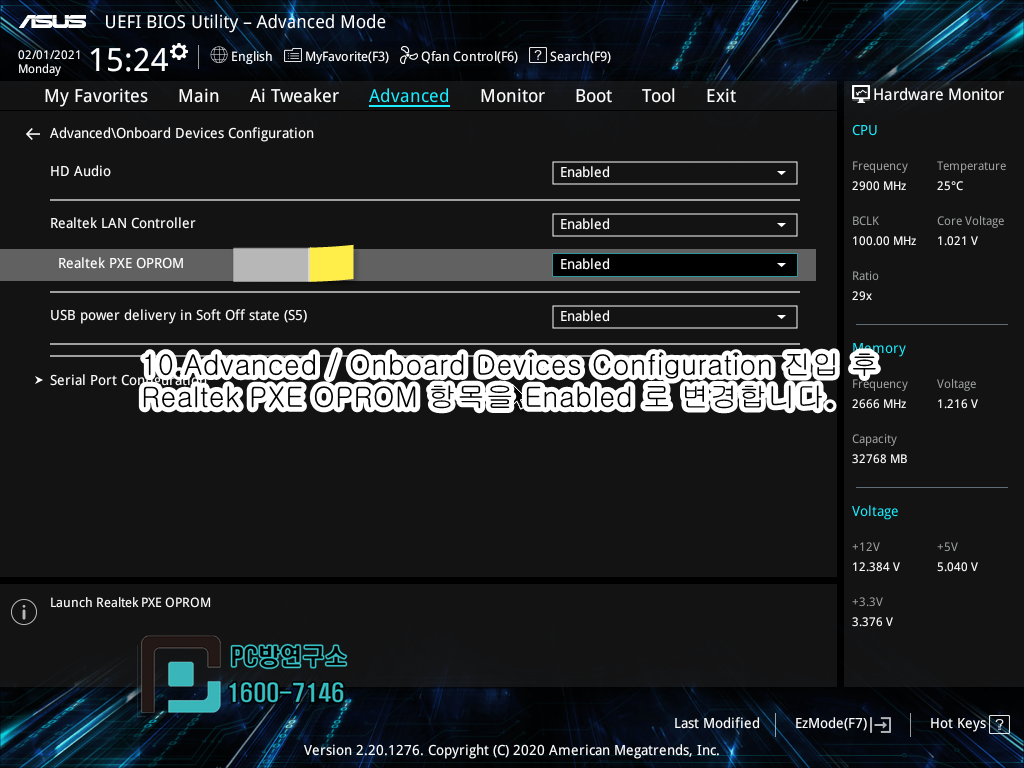Click the back arrow beside Advanced\Onboard Devices Configuration

tap(33, 134)
